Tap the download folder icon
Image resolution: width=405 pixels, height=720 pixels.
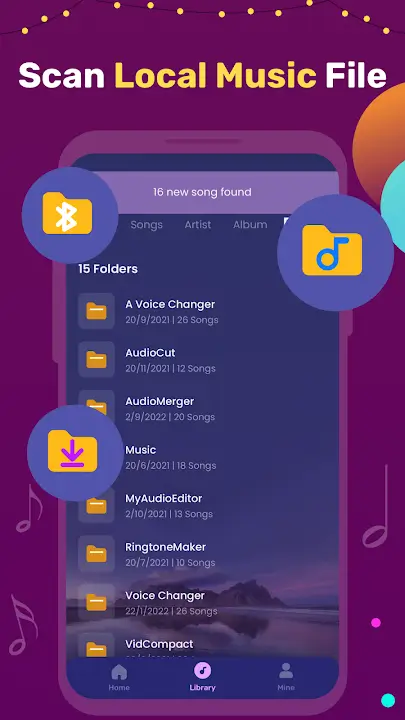(73, 451)
